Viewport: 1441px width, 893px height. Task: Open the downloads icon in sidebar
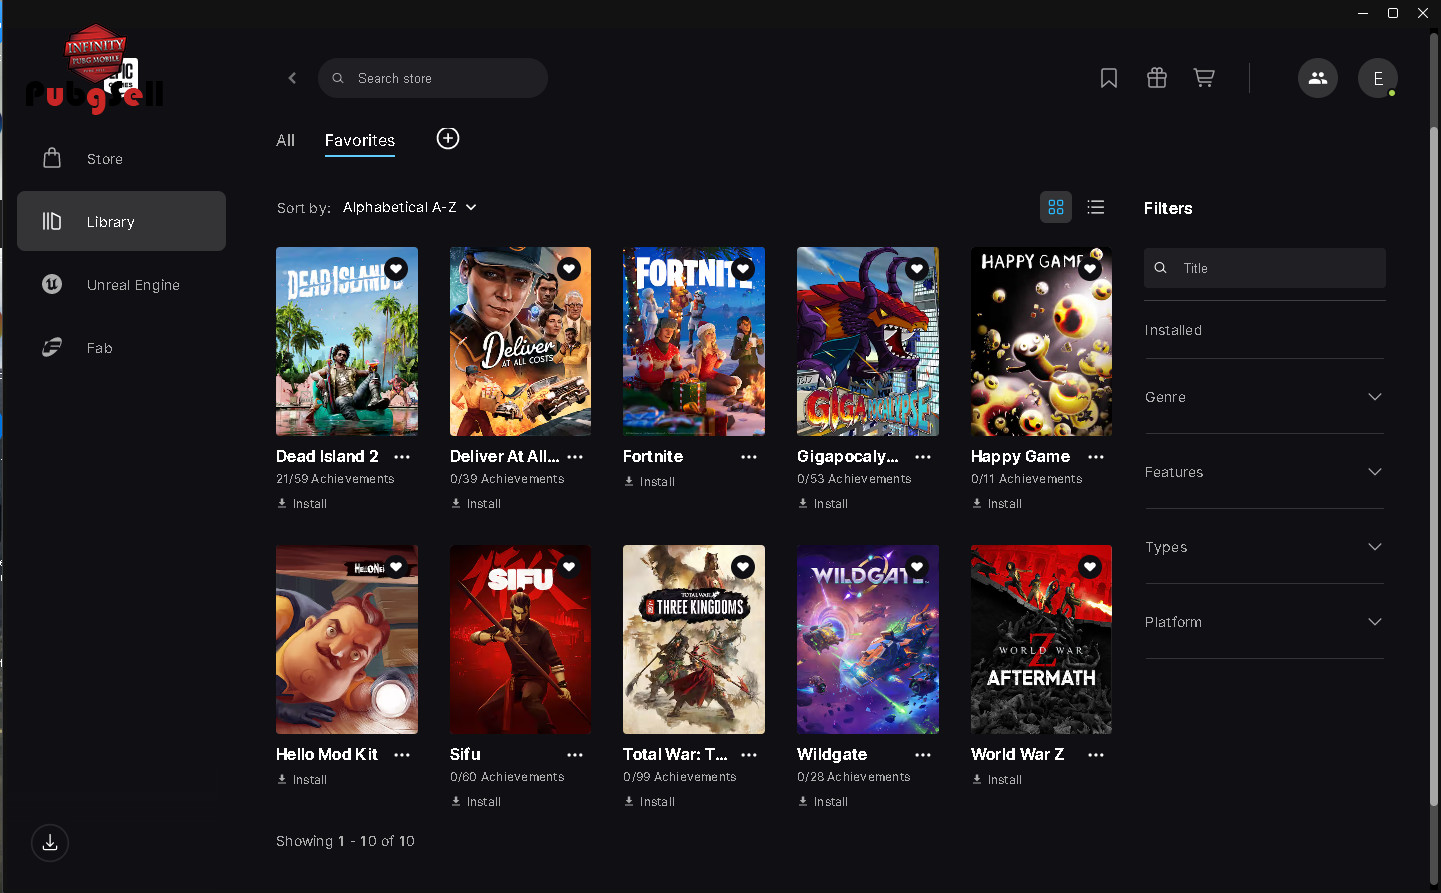pos(50,843)
